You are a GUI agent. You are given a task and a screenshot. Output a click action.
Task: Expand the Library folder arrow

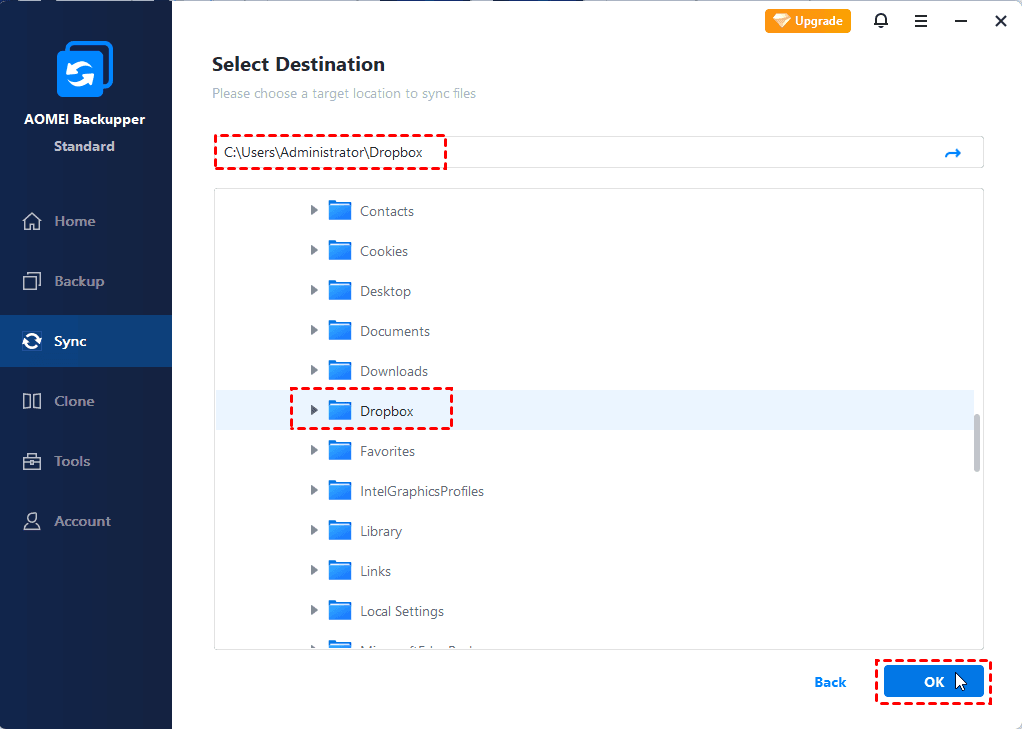point(314,531)
